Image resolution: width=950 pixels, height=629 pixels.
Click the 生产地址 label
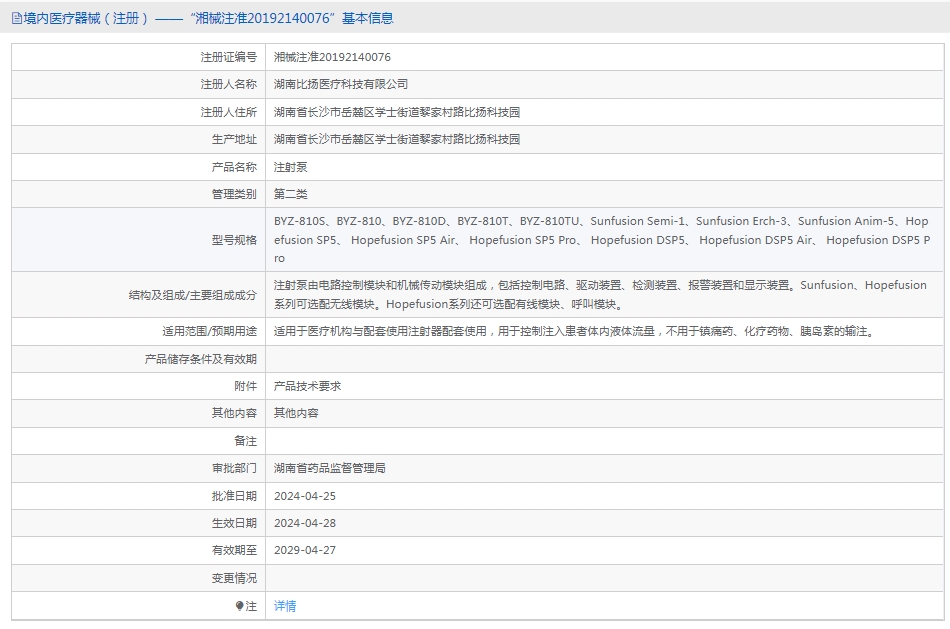[234, 139]
